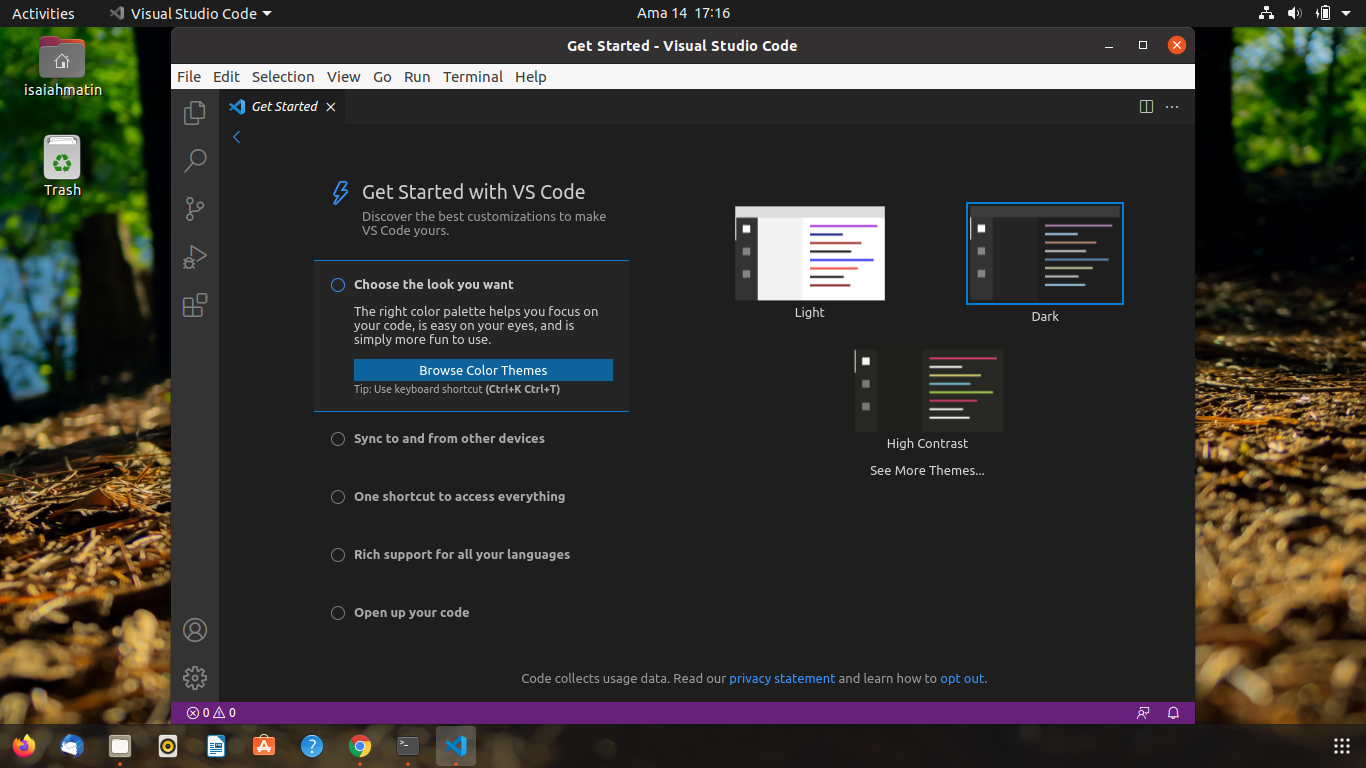
Task: Mark 'Sync to and from other devices' circle
Action: [x=338, y=439]
